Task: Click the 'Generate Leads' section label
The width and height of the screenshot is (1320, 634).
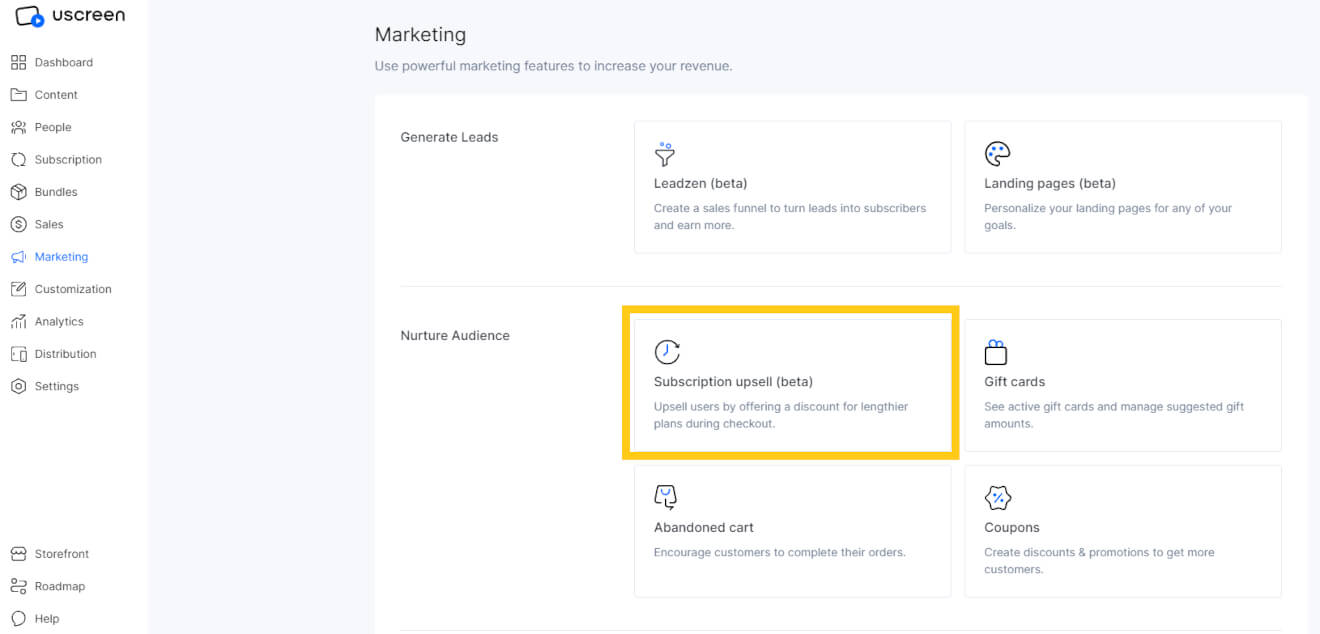Action: (449, 137)
